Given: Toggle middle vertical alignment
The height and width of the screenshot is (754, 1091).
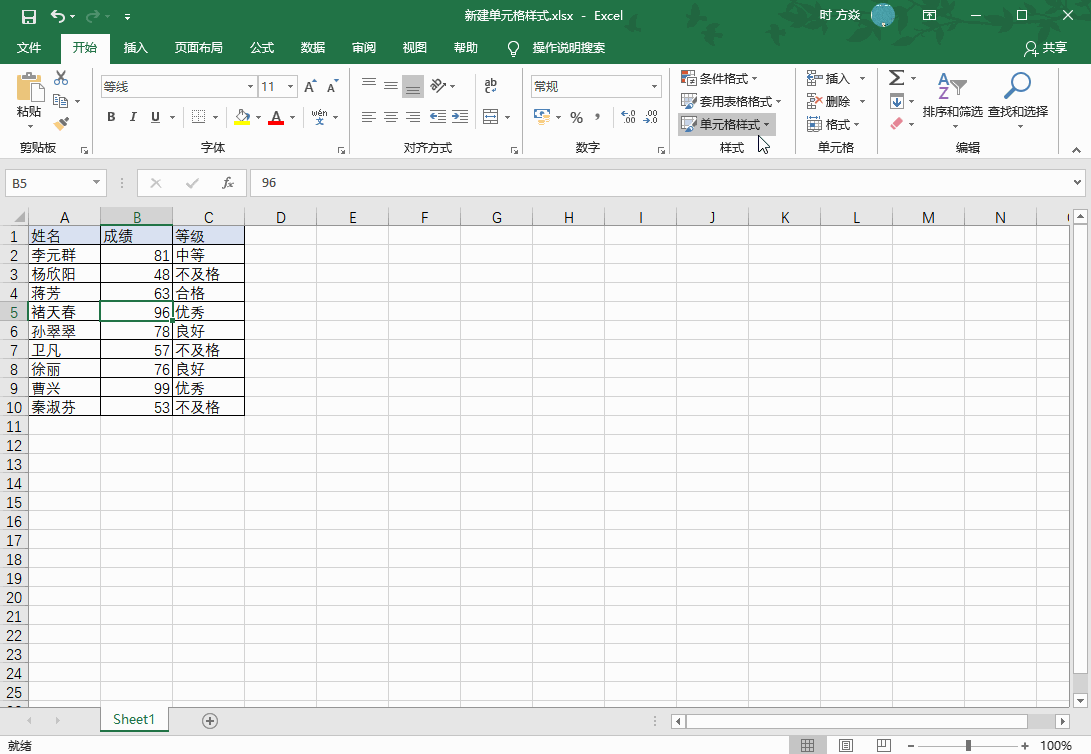Looking at the screenshot, I should click(391, 86).
